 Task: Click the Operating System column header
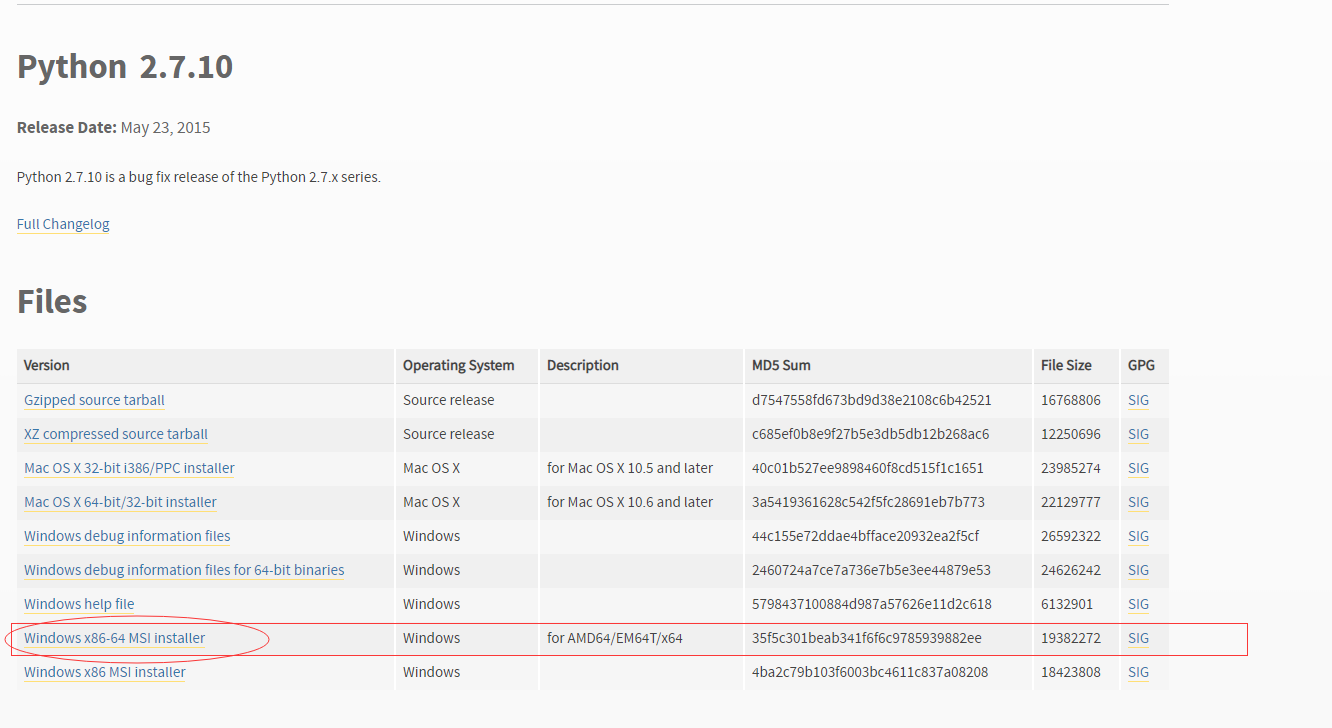point(458,365)
